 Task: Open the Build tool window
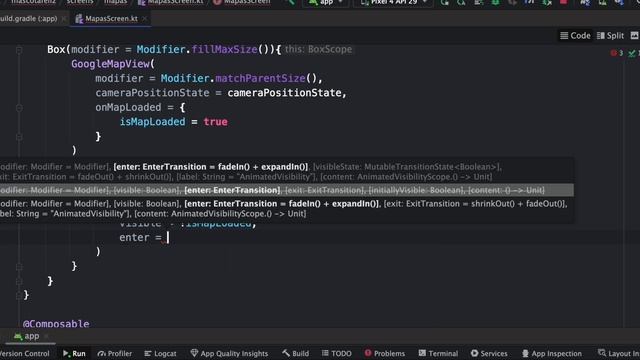coord(296,353)
